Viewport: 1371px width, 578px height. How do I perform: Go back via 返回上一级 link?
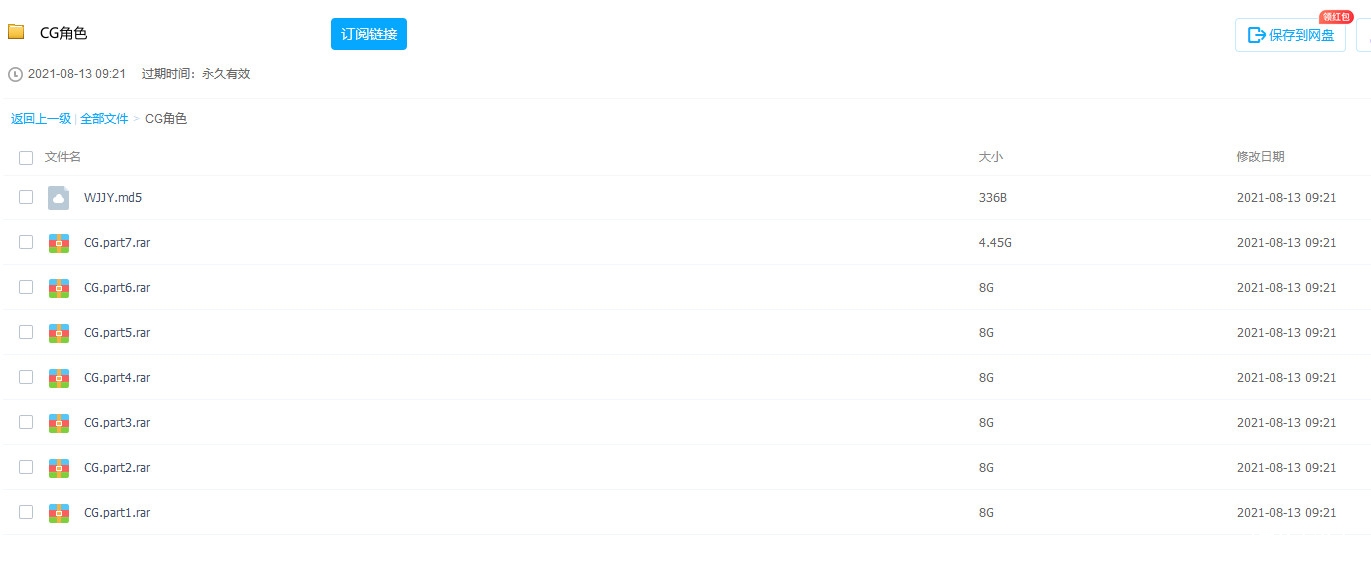[41, 118]
